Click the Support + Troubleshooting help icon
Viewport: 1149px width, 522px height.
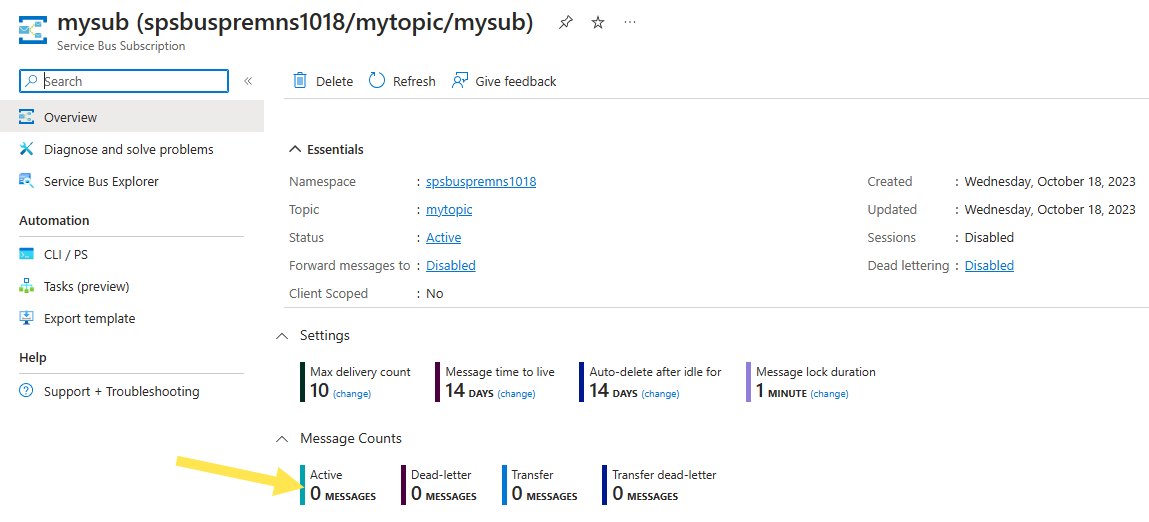[26, 391]
